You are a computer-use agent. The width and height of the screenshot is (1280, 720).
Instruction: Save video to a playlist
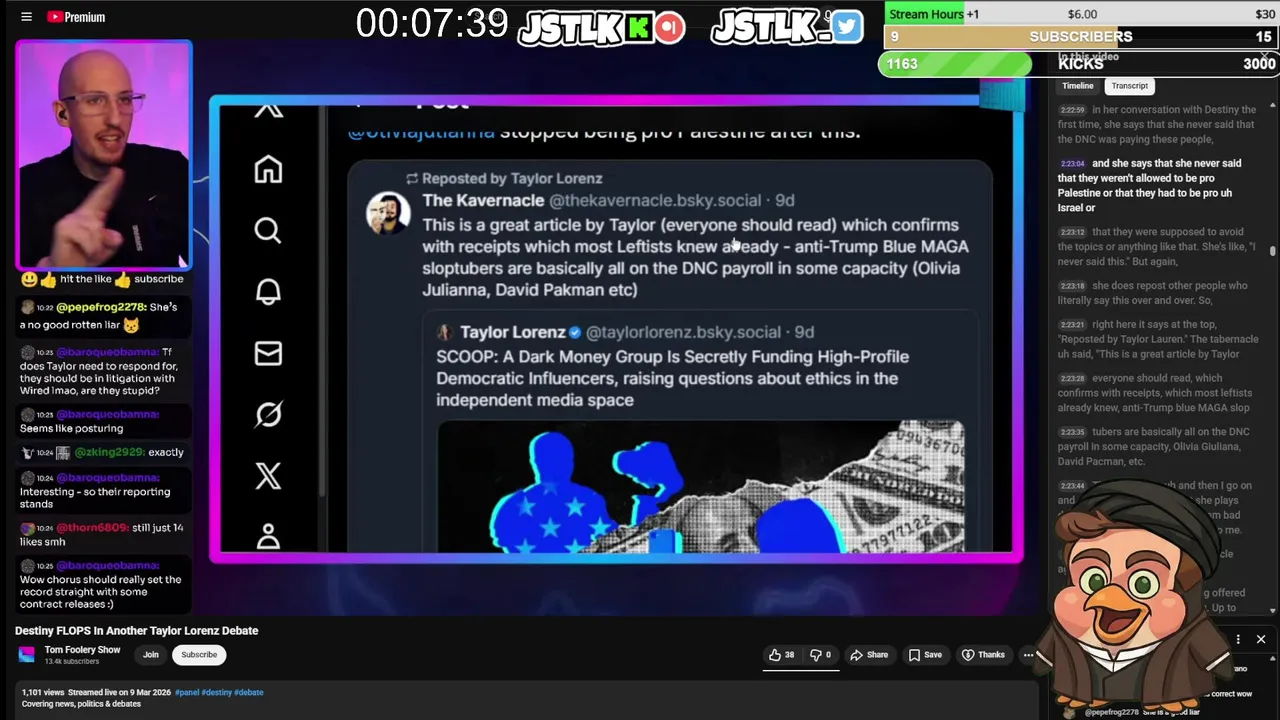[925, 655]
